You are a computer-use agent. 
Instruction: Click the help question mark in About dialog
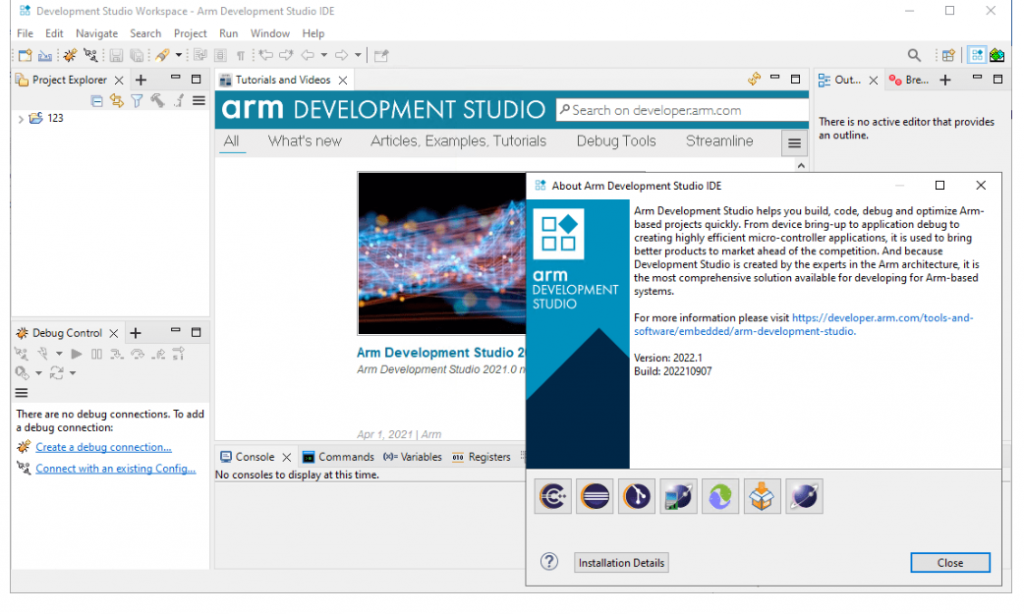coord(549,562)
